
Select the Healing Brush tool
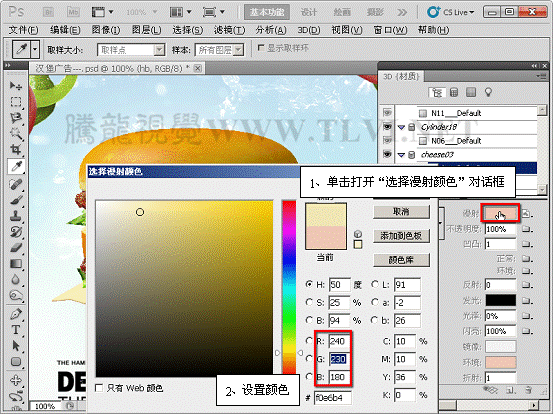coord(16,184)
